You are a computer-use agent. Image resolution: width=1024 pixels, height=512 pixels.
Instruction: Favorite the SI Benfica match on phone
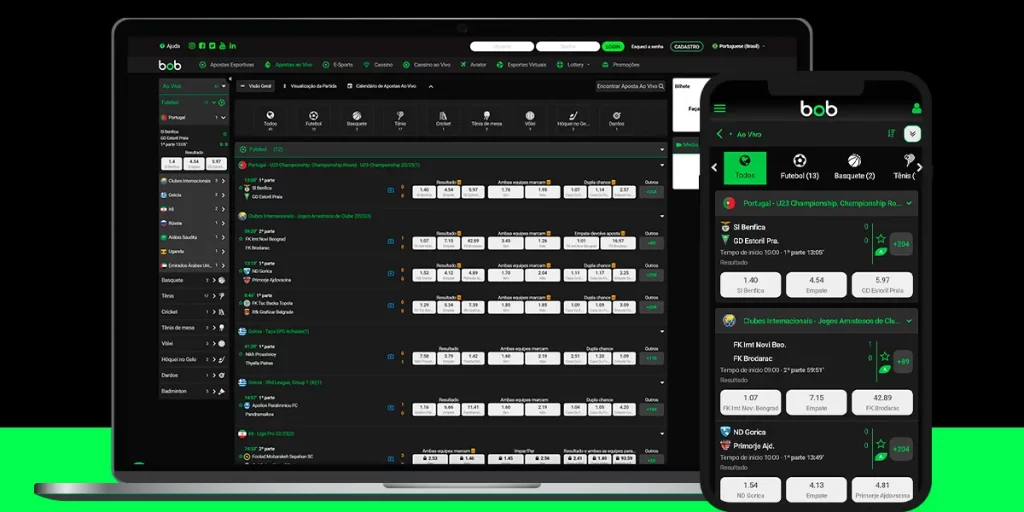click(881, 238)
